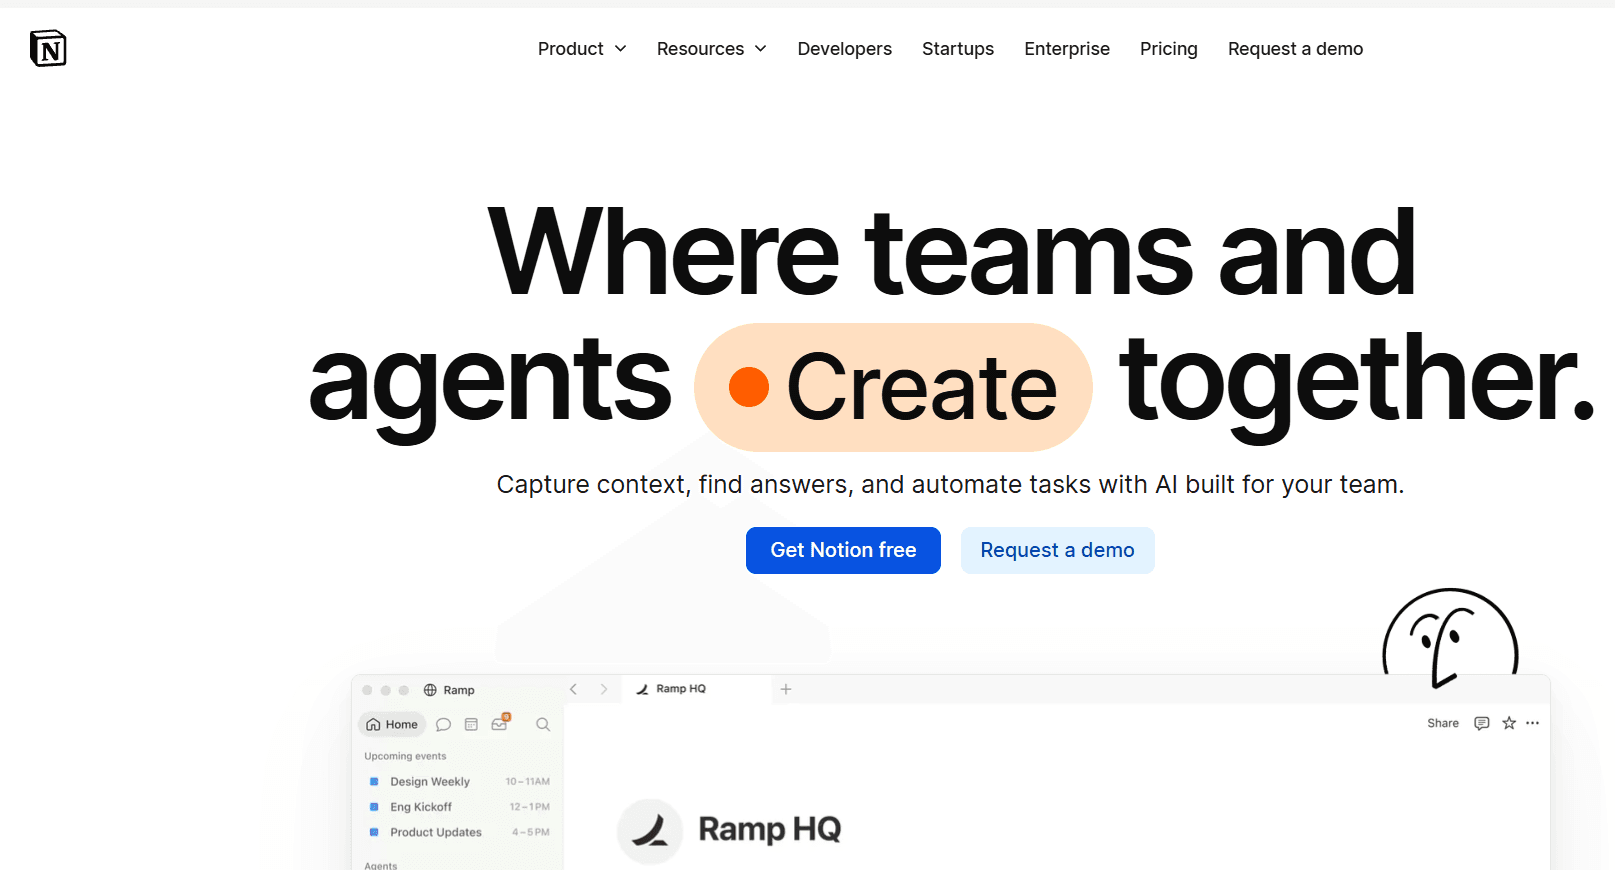Click the Share button in page header

click(1442, 723)
